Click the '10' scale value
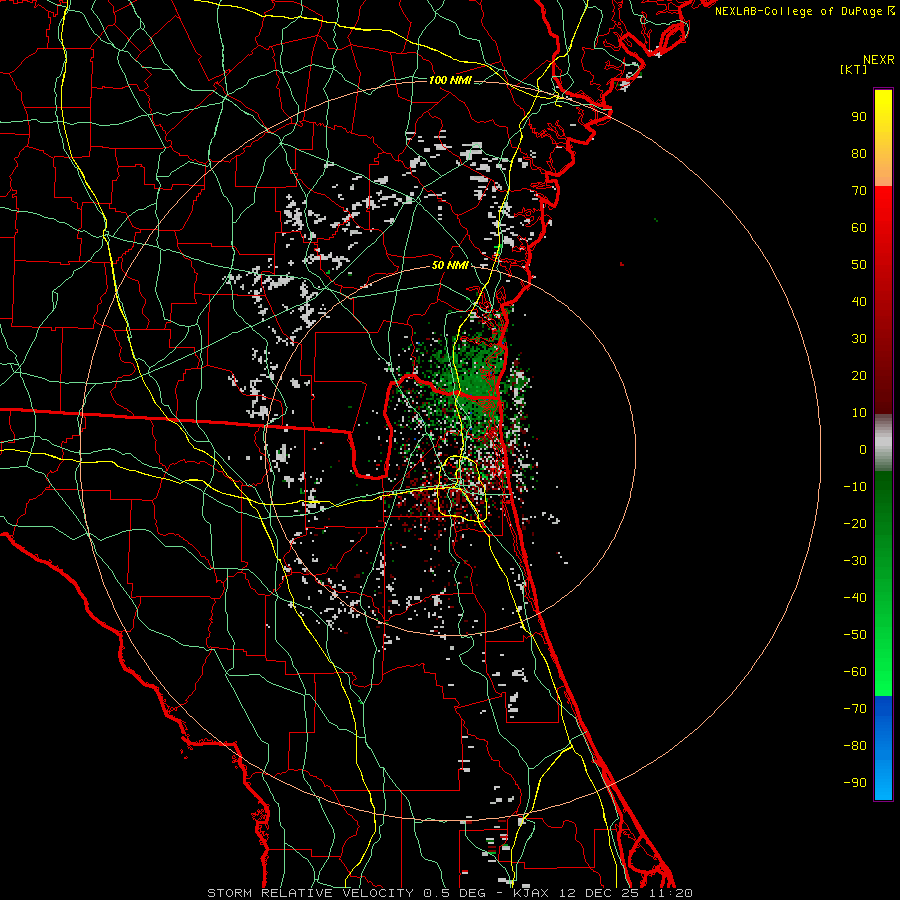The width and height of the screenshot is (900, 900). (859, 413)
